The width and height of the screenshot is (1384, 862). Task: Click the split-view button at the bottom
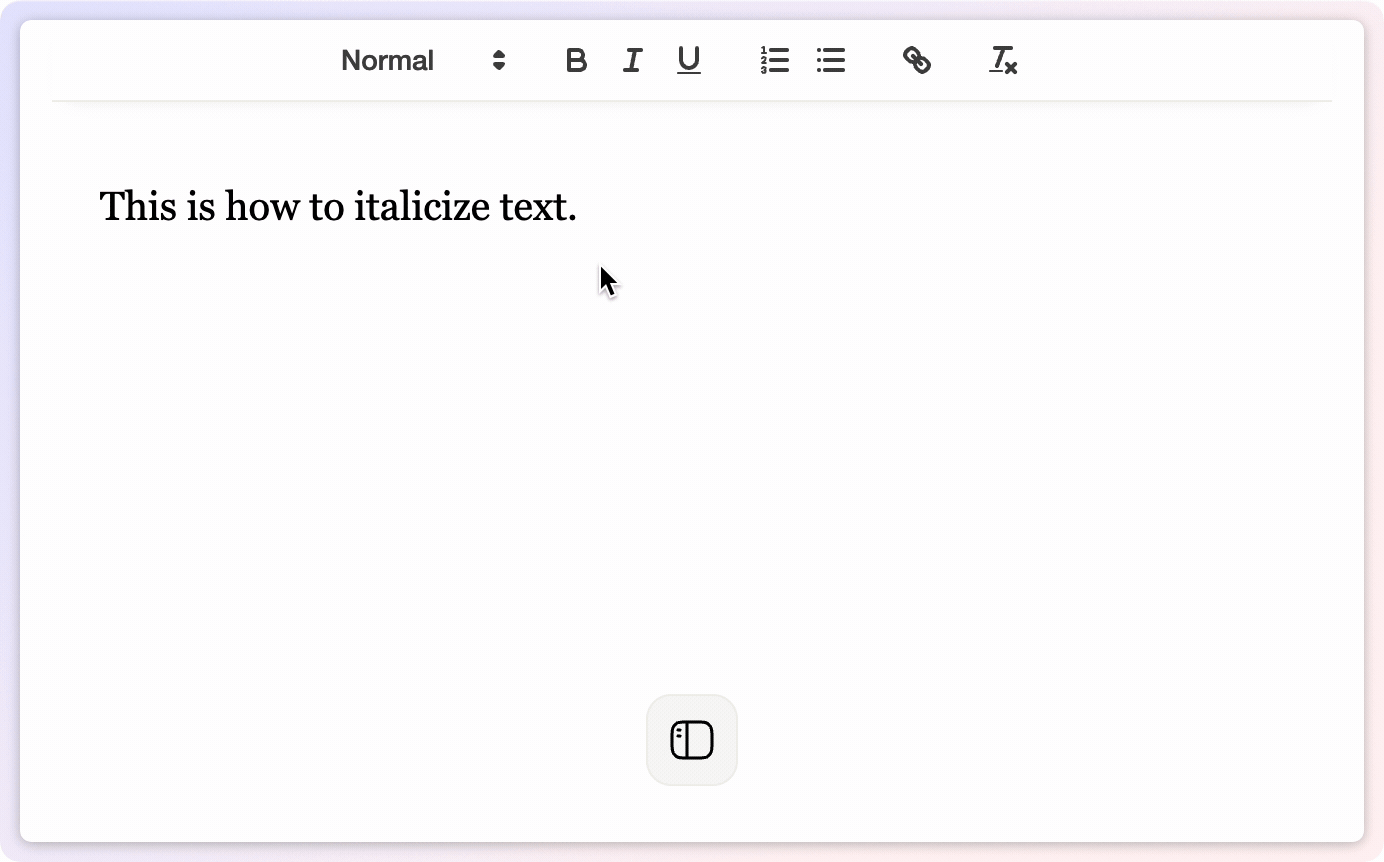point(691,739)
